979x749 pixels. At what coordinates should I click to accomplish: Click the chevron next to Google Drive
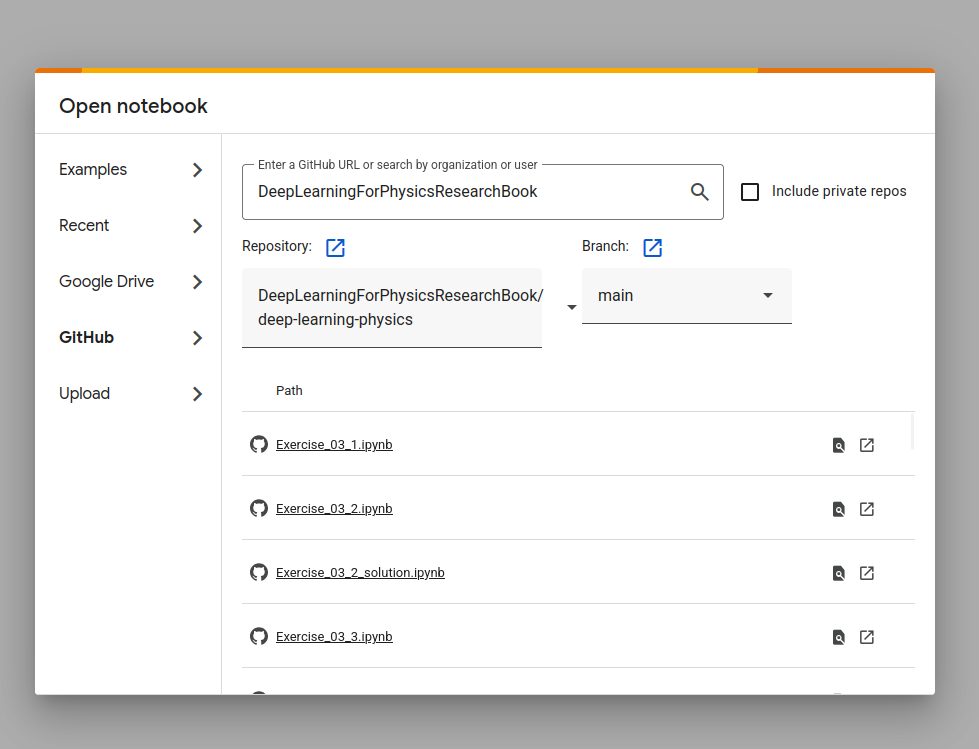[x=197, y=282]
